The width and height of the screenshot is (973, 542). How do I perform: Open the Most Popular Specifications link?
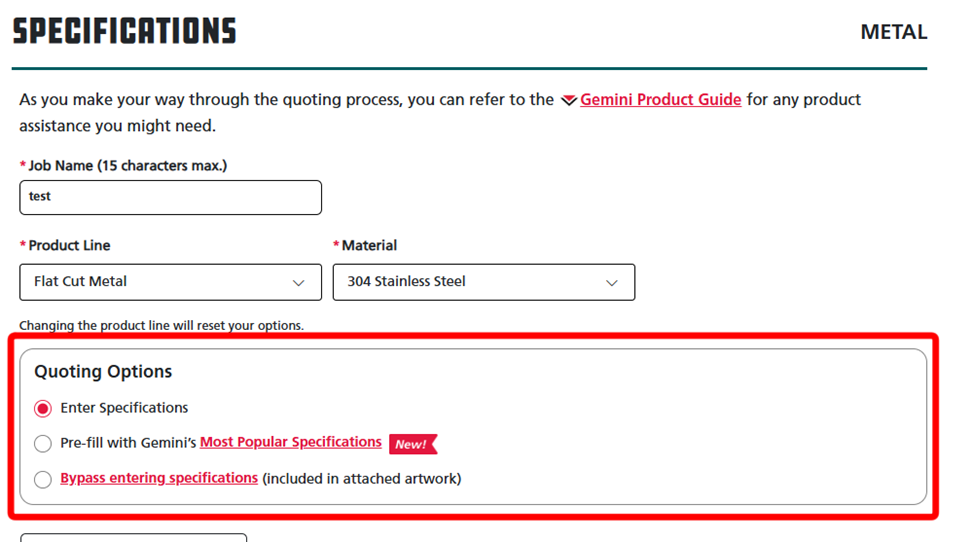[290, 442]
